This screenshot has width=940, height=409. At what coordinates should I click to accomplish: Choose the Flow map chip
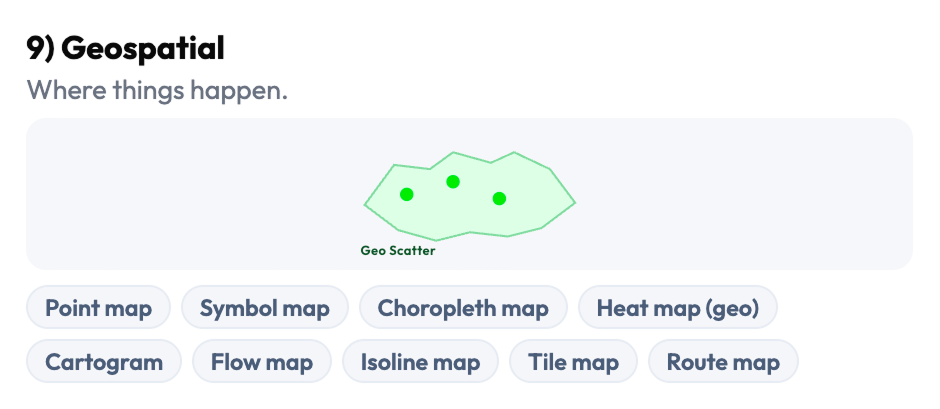click(262, 362)
